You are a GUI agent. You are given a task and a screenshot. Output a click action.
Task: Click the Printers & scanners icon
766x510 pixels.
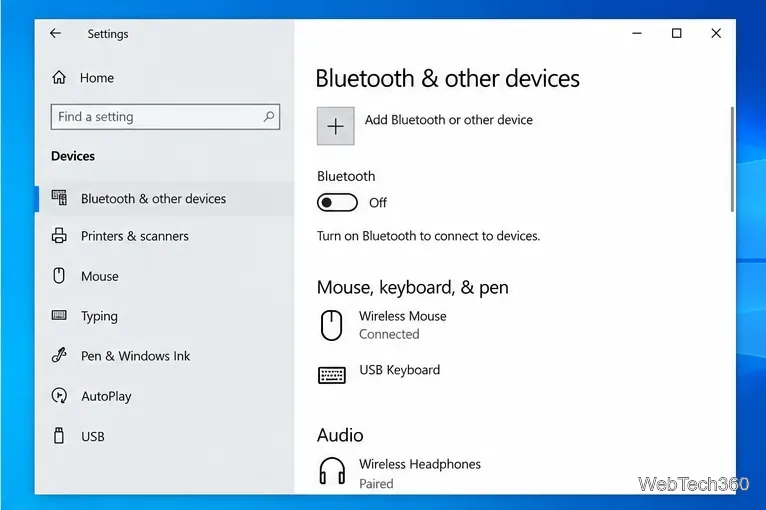pyautogui.click(x=59, y=235)
